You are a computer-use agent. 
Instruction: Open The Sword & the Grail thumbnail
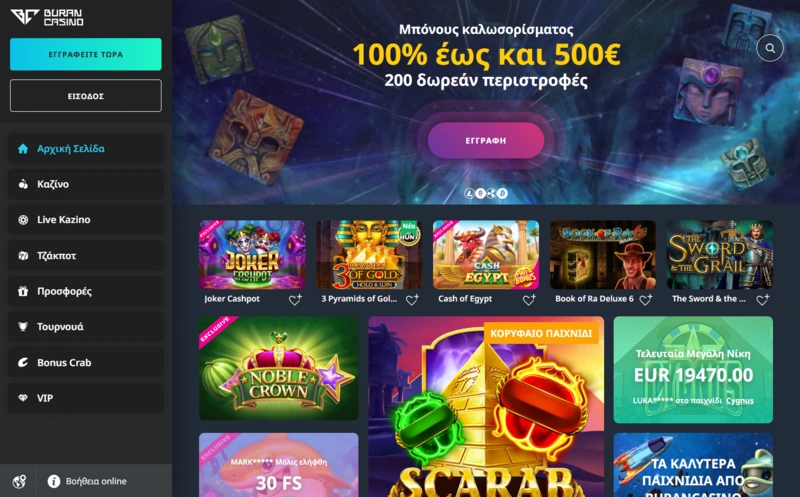click(719, 255)
